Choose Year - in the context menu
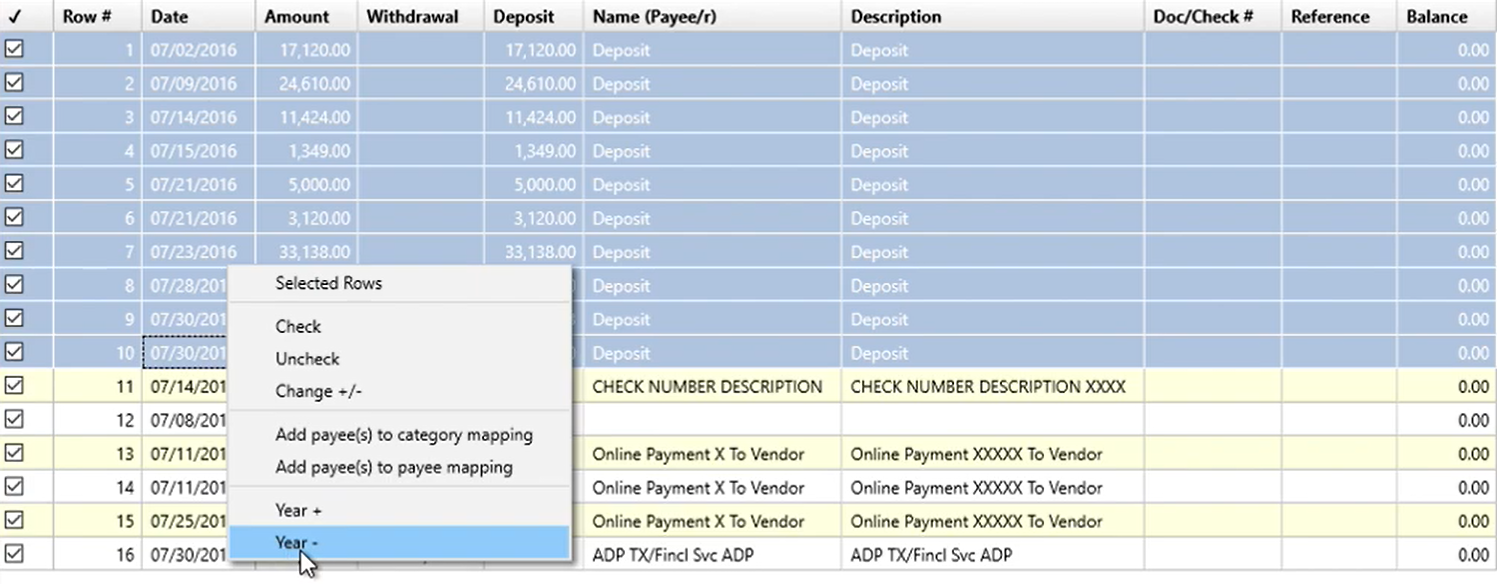 point(400,542)
